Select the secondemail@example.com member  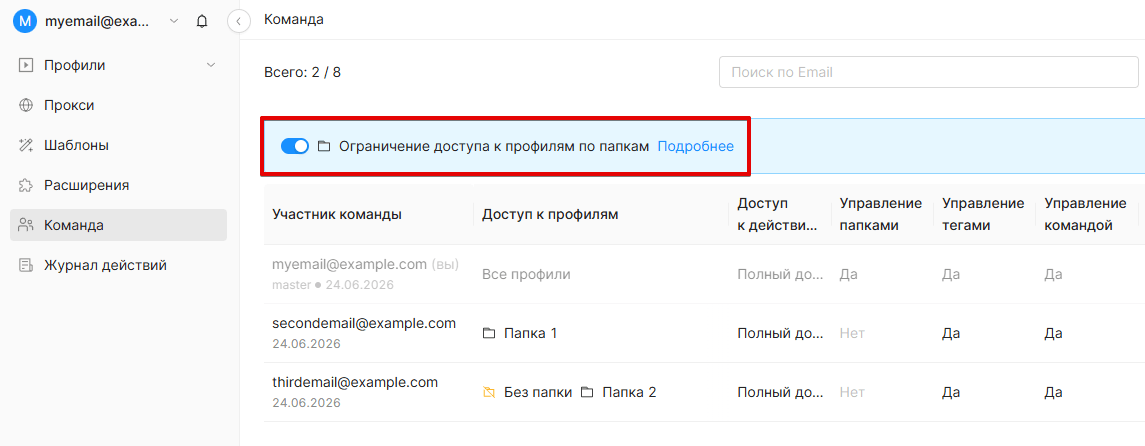point(364,323)
